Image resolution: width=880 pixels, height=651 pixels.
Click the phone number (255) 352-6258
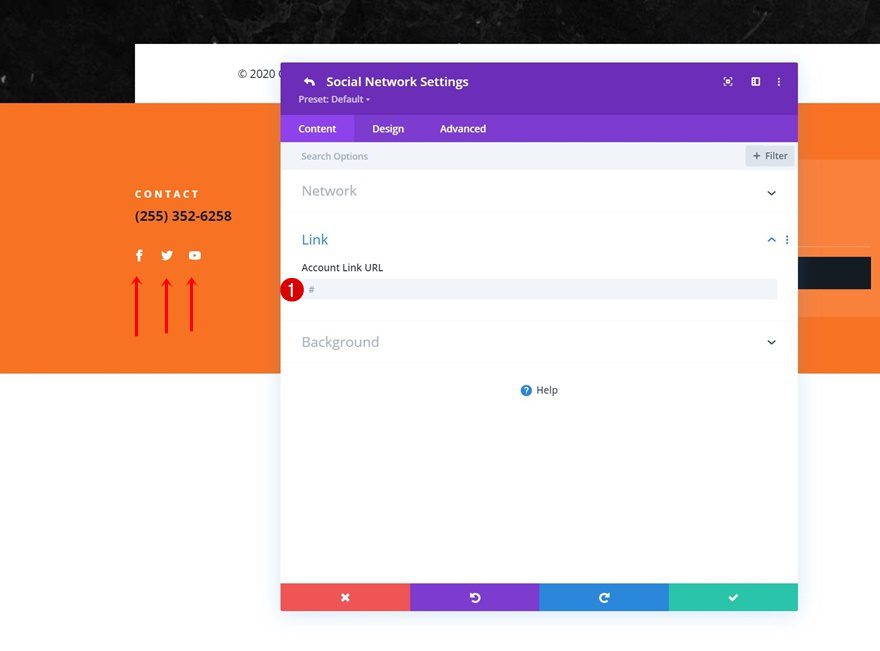[183, 216]
